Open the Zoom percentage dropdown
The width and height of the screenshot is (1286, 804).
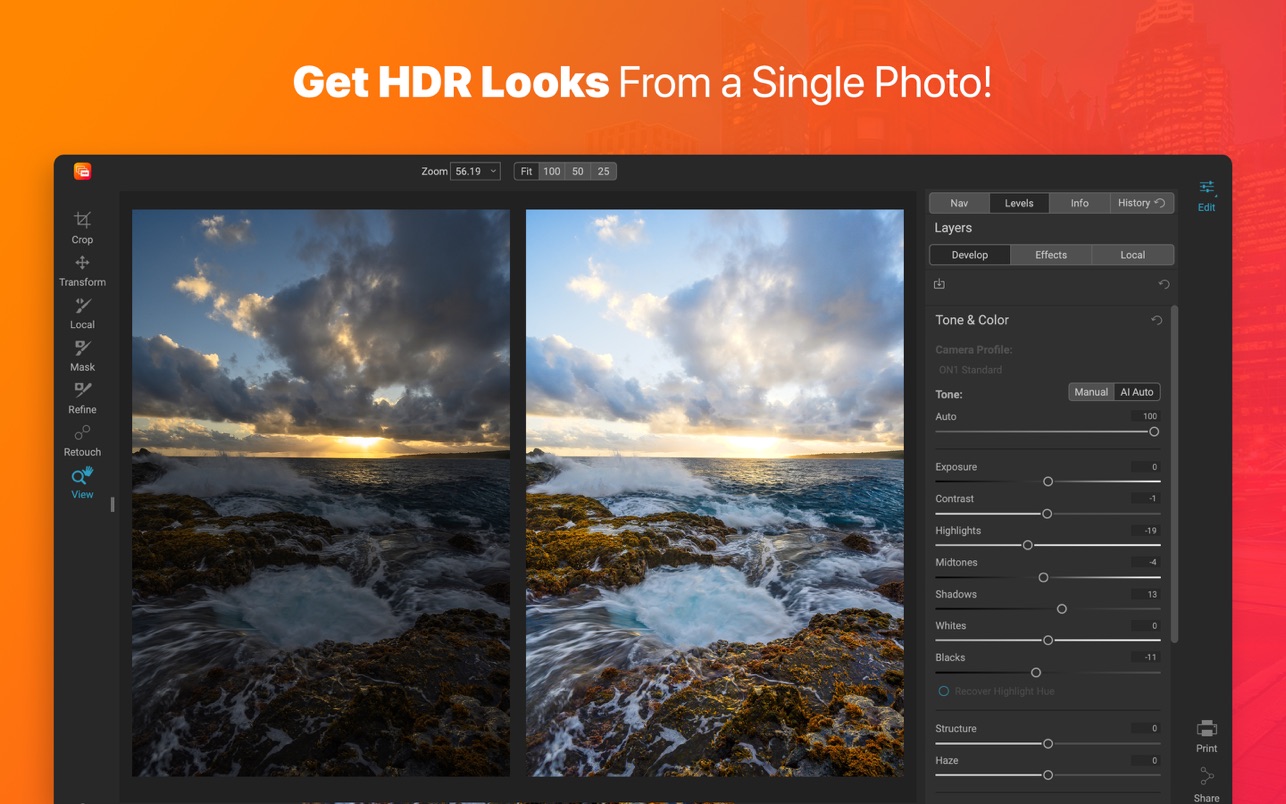[x=475, y=171]
